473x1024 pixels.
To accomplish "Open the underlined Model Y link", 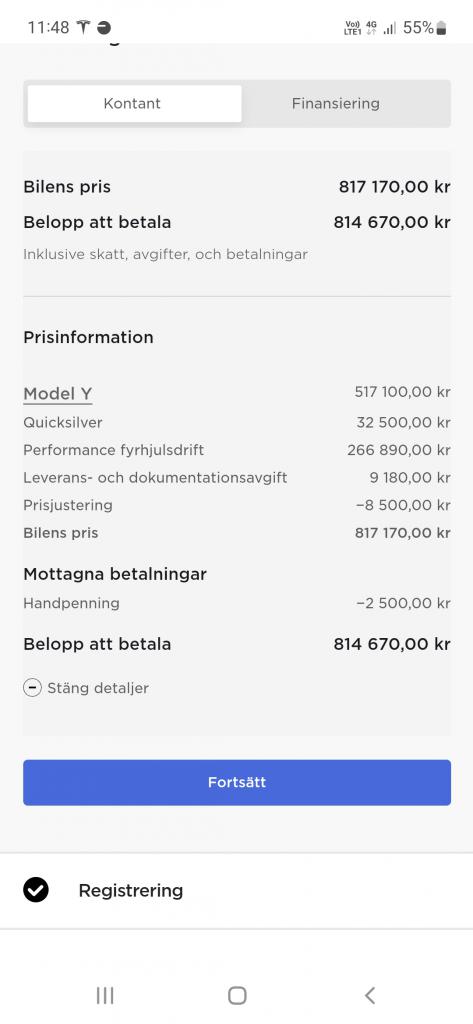I will click(57, 394).
